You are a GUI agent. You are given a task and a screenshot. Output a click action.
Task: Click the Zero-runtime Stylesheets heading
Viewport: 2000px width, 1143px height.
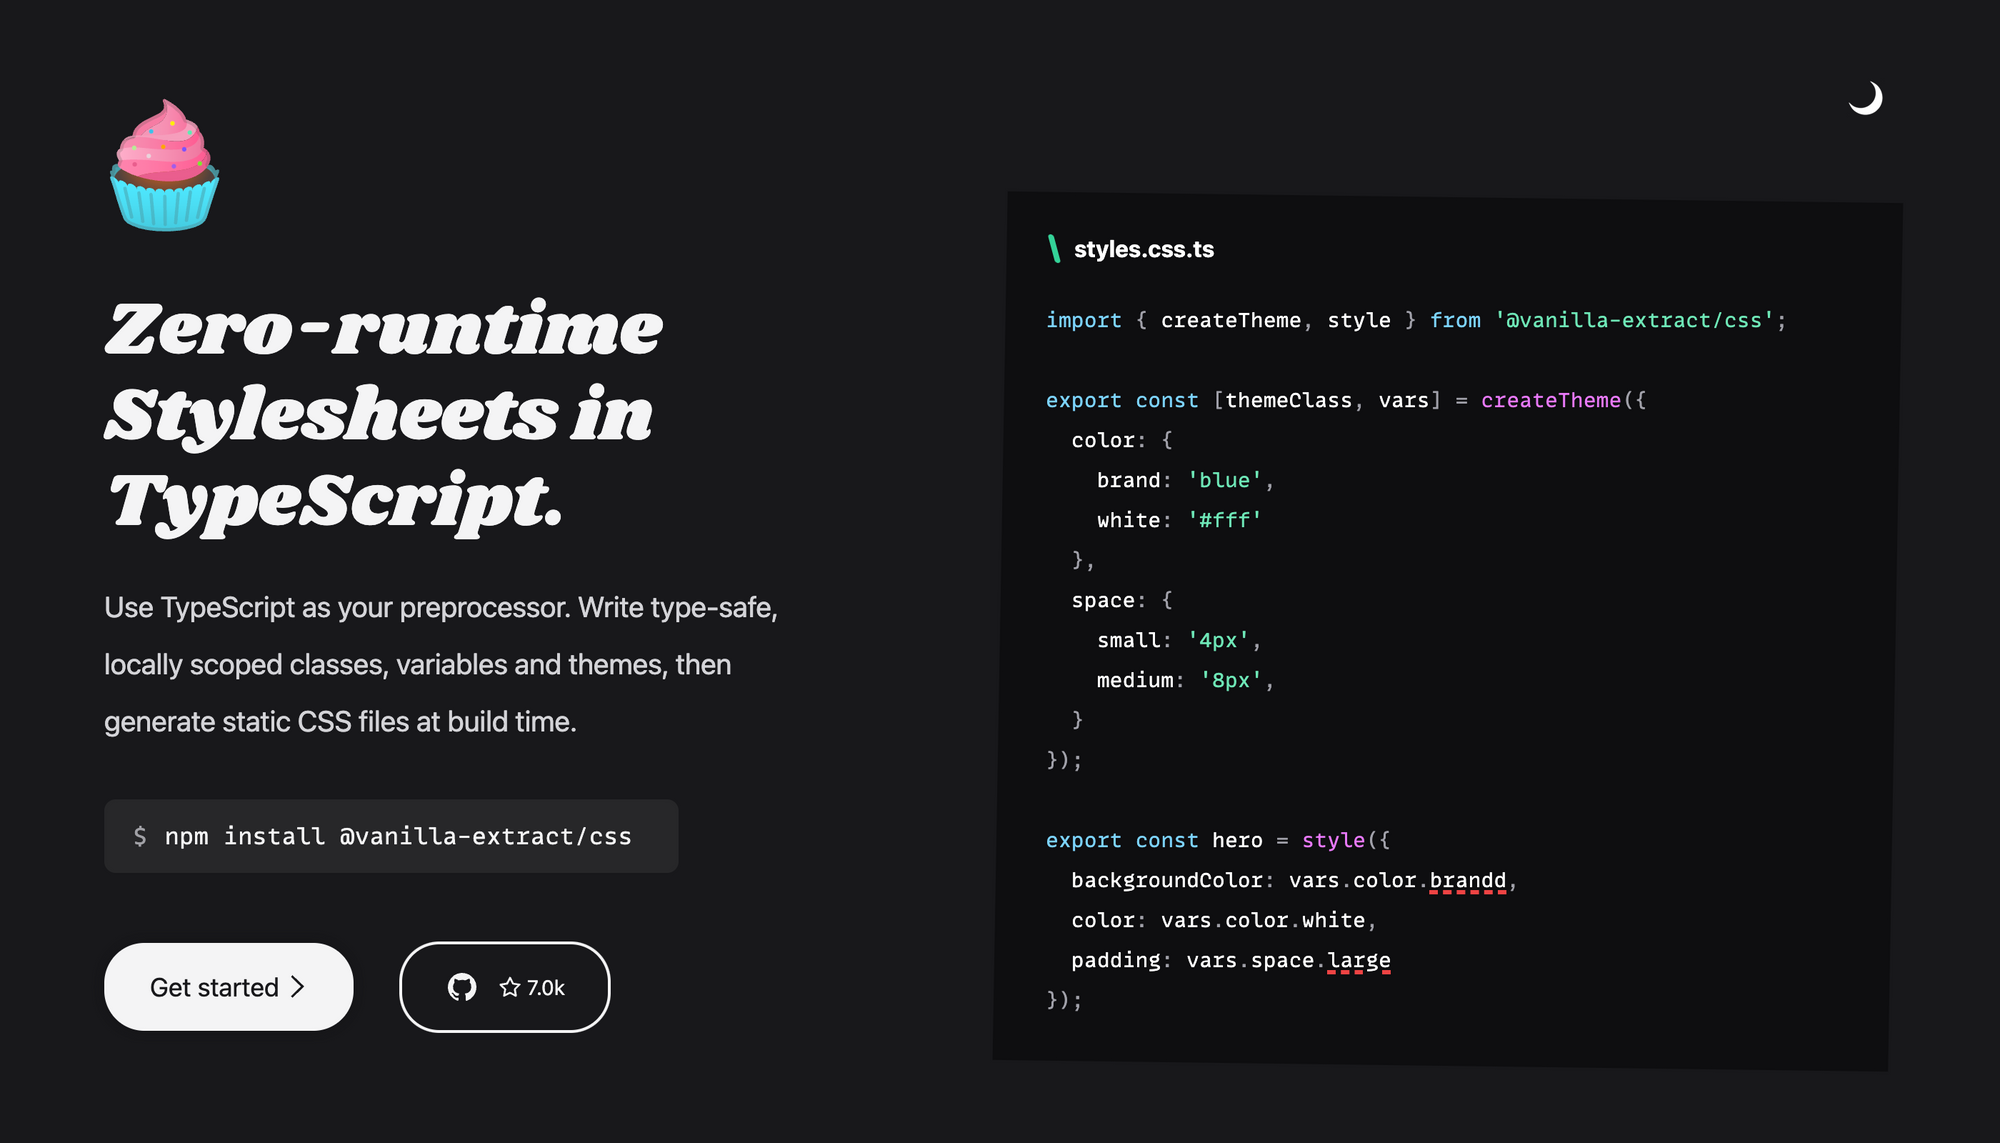383,414
